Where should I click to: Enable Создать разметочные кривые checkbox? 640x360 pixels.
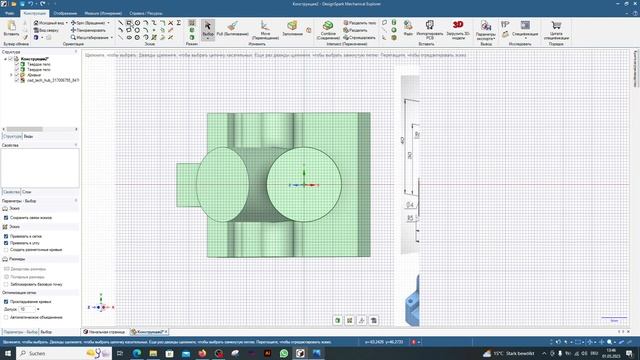click(x=6, y=249)
